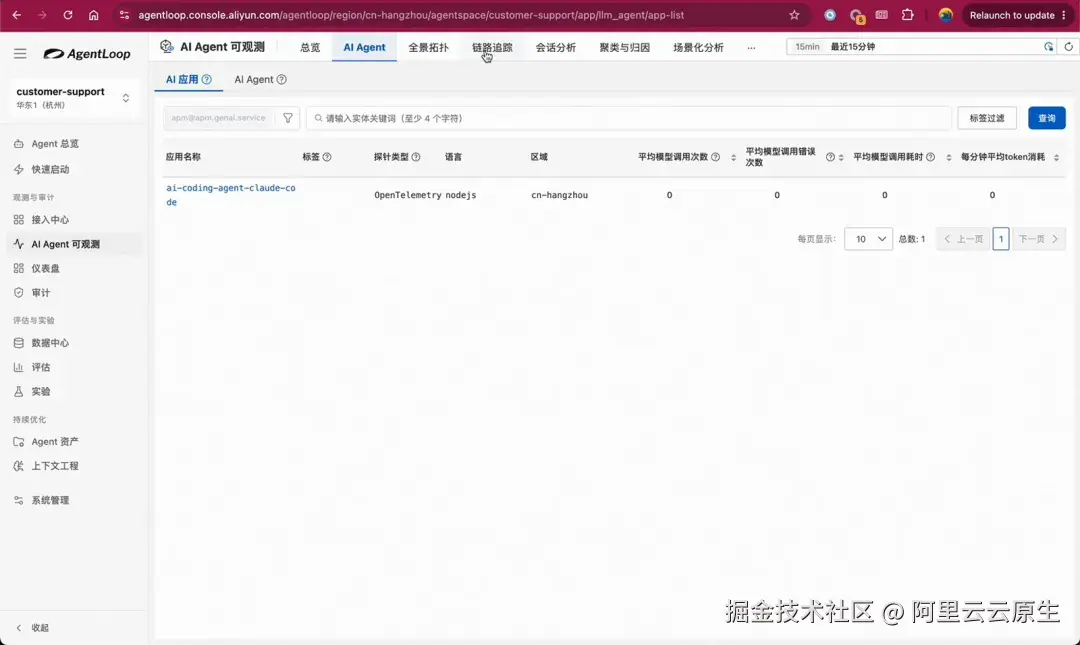Switch to the 链路追踪 tab
This screenshot has width=1080, height=645.
pos(492,47)
